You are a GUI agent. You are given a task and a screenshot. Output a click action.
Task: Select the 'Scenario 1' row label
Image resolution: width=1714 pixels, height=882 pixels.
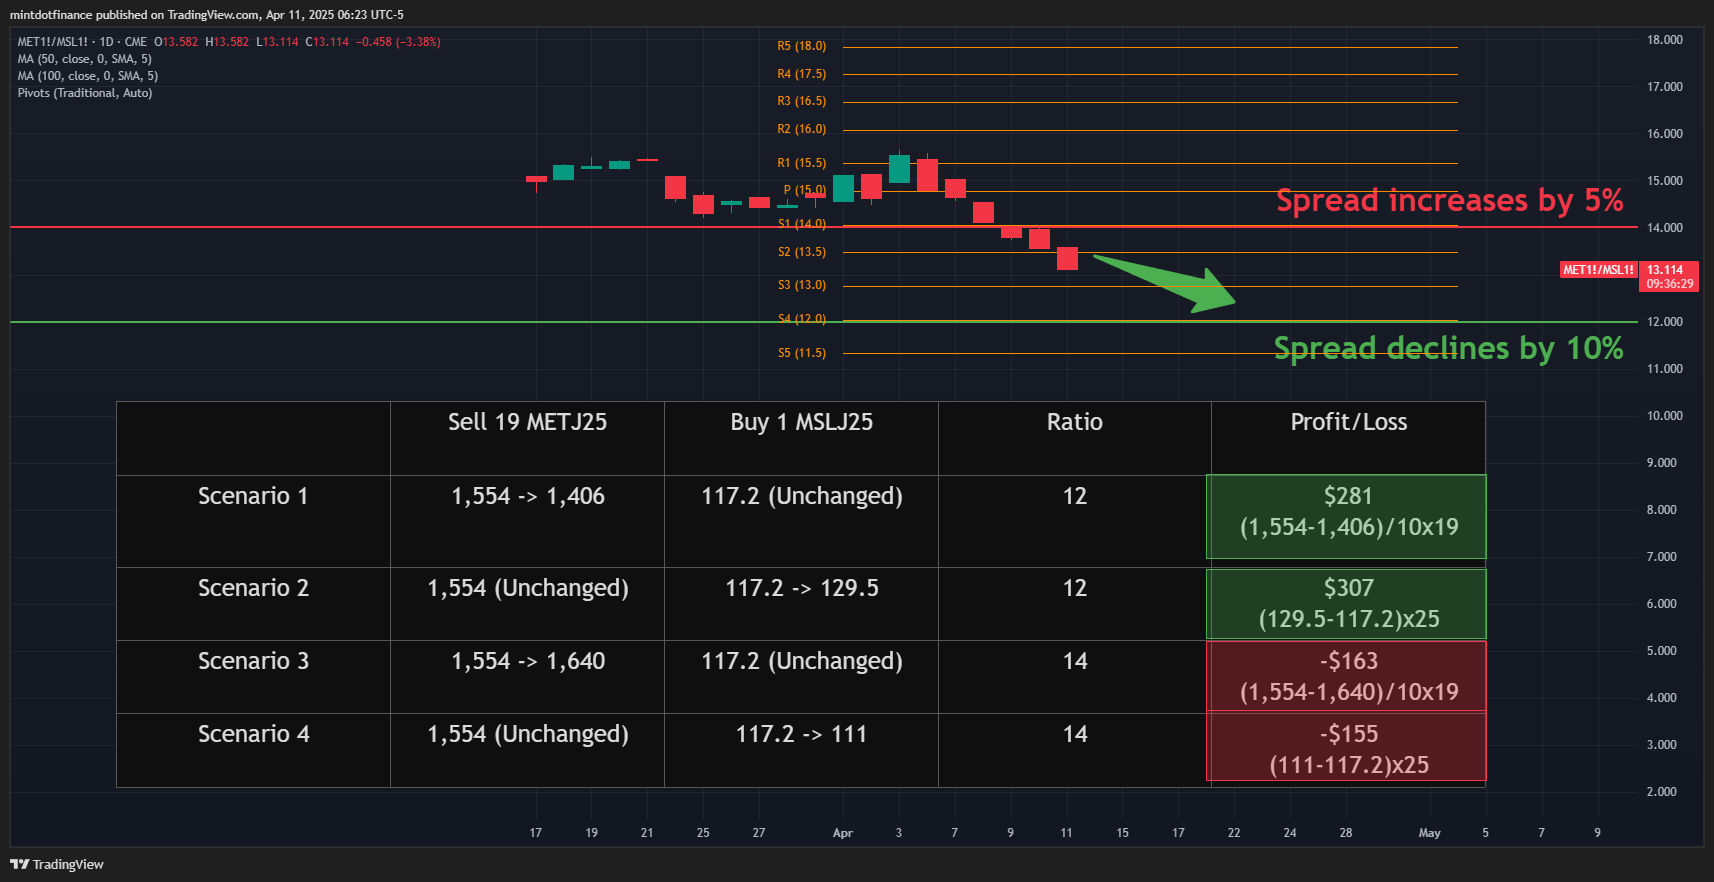253,496
